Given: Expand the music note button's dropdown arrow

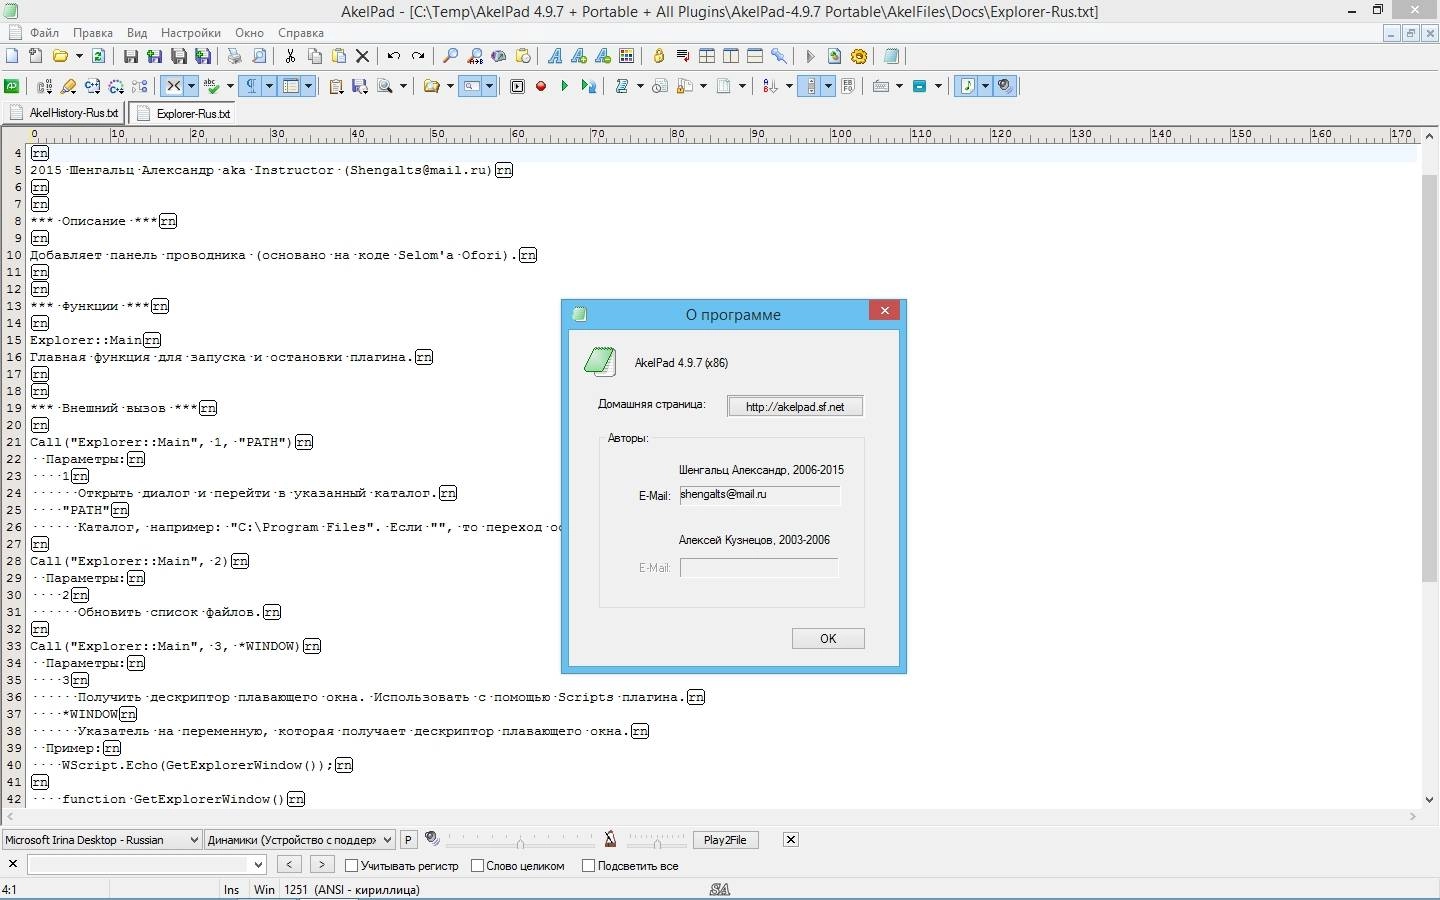Looking at the screenshot, I should coord(985,86).
